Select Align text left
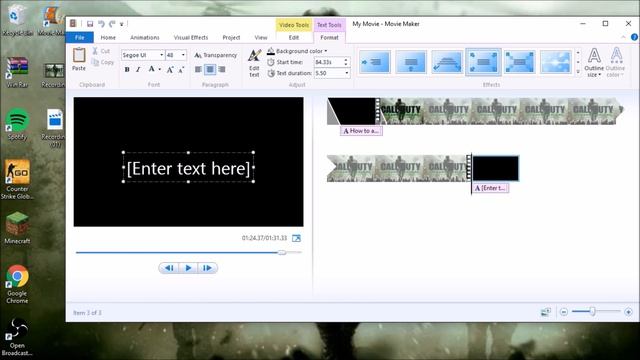640x360 pixels. (198, 69)
